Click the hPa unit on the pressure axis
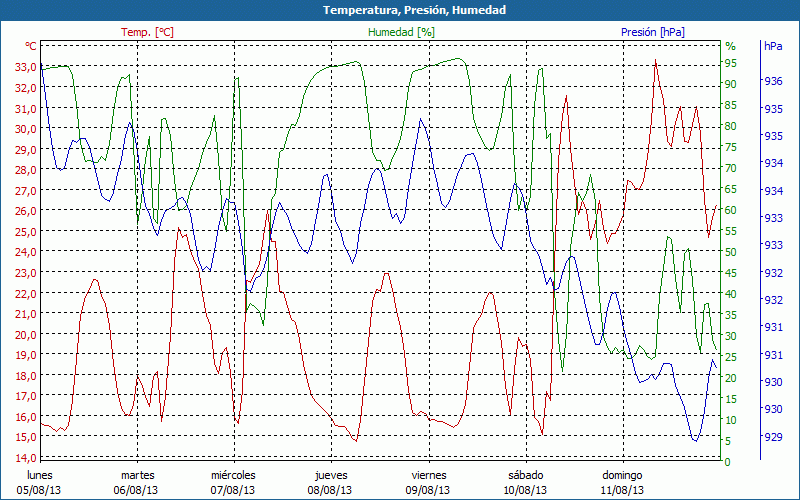800x500 pixels. click(x=773, y=47)
